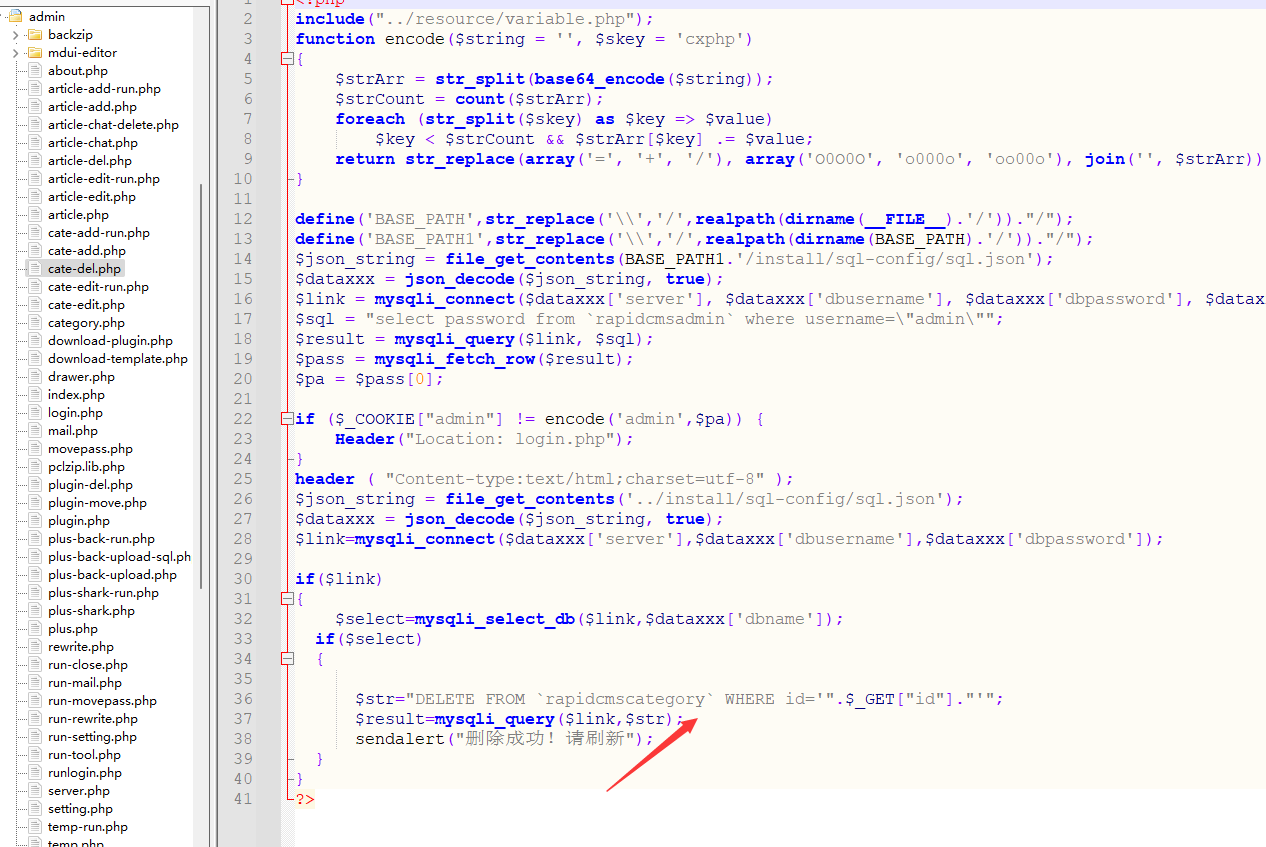This screenshot has width=1266, height=847.
Task: Click the mdui-editor folder icon
Action: point(34,53)
